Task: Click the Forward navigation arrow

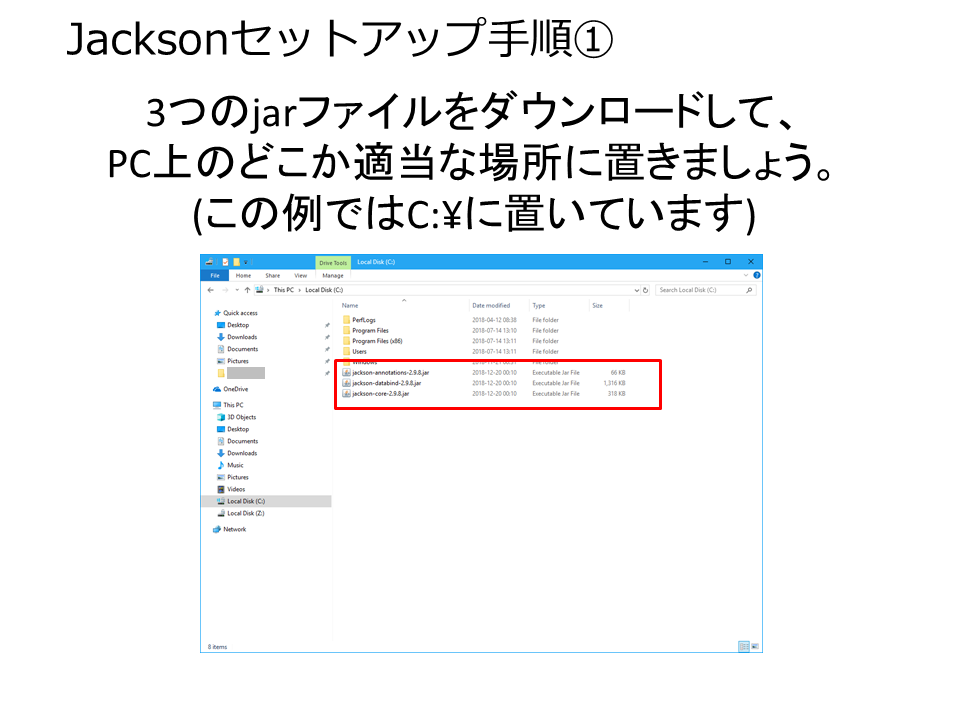Action: tap(225, 290)
